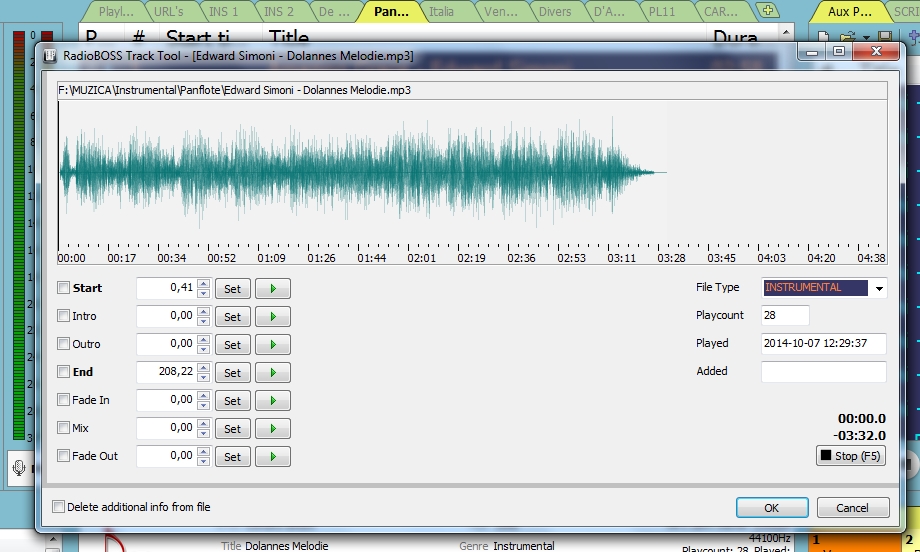Play from the Fade In position
Screen dimensions: 920x552
pos(273,401)
